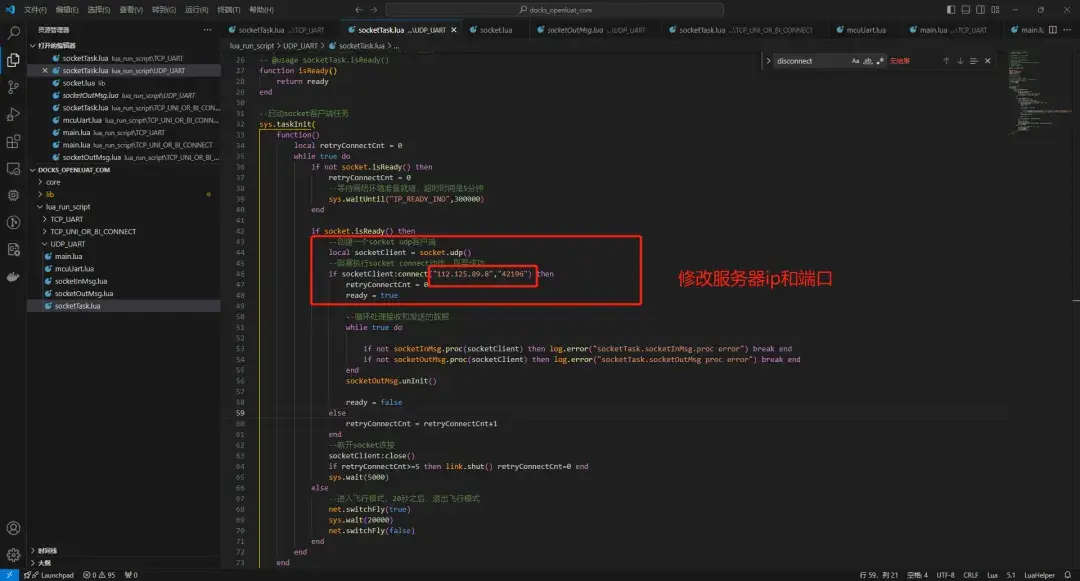Open the Selection (选择) menu
The image size is (1080, 581).
pos(98,10)
